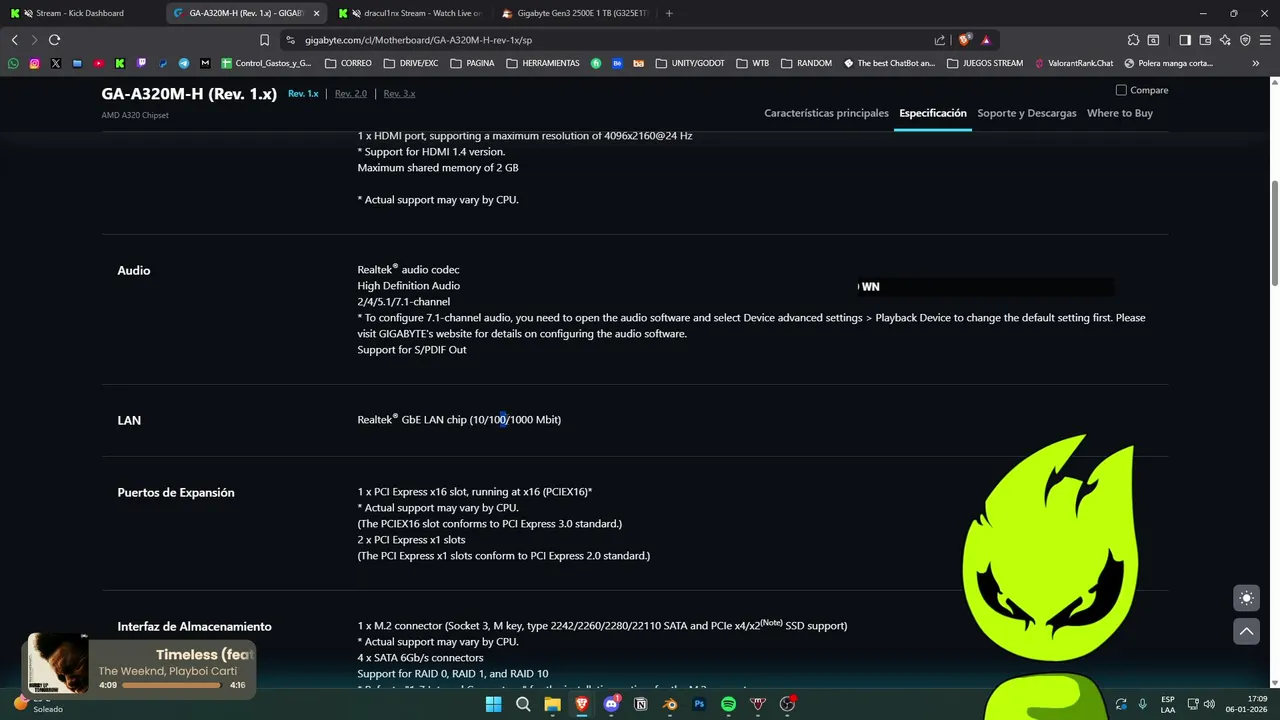Click the page vertical scrollbar
1280x720 pixels.
[1274, 233]
